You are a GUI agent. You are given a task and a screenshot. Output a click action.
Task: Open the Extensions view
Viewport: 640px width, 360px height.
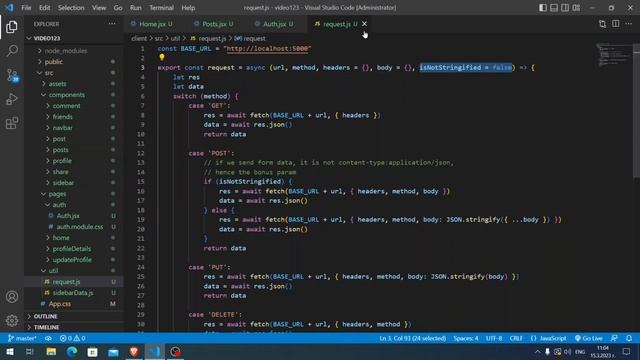tap(12, 123)
